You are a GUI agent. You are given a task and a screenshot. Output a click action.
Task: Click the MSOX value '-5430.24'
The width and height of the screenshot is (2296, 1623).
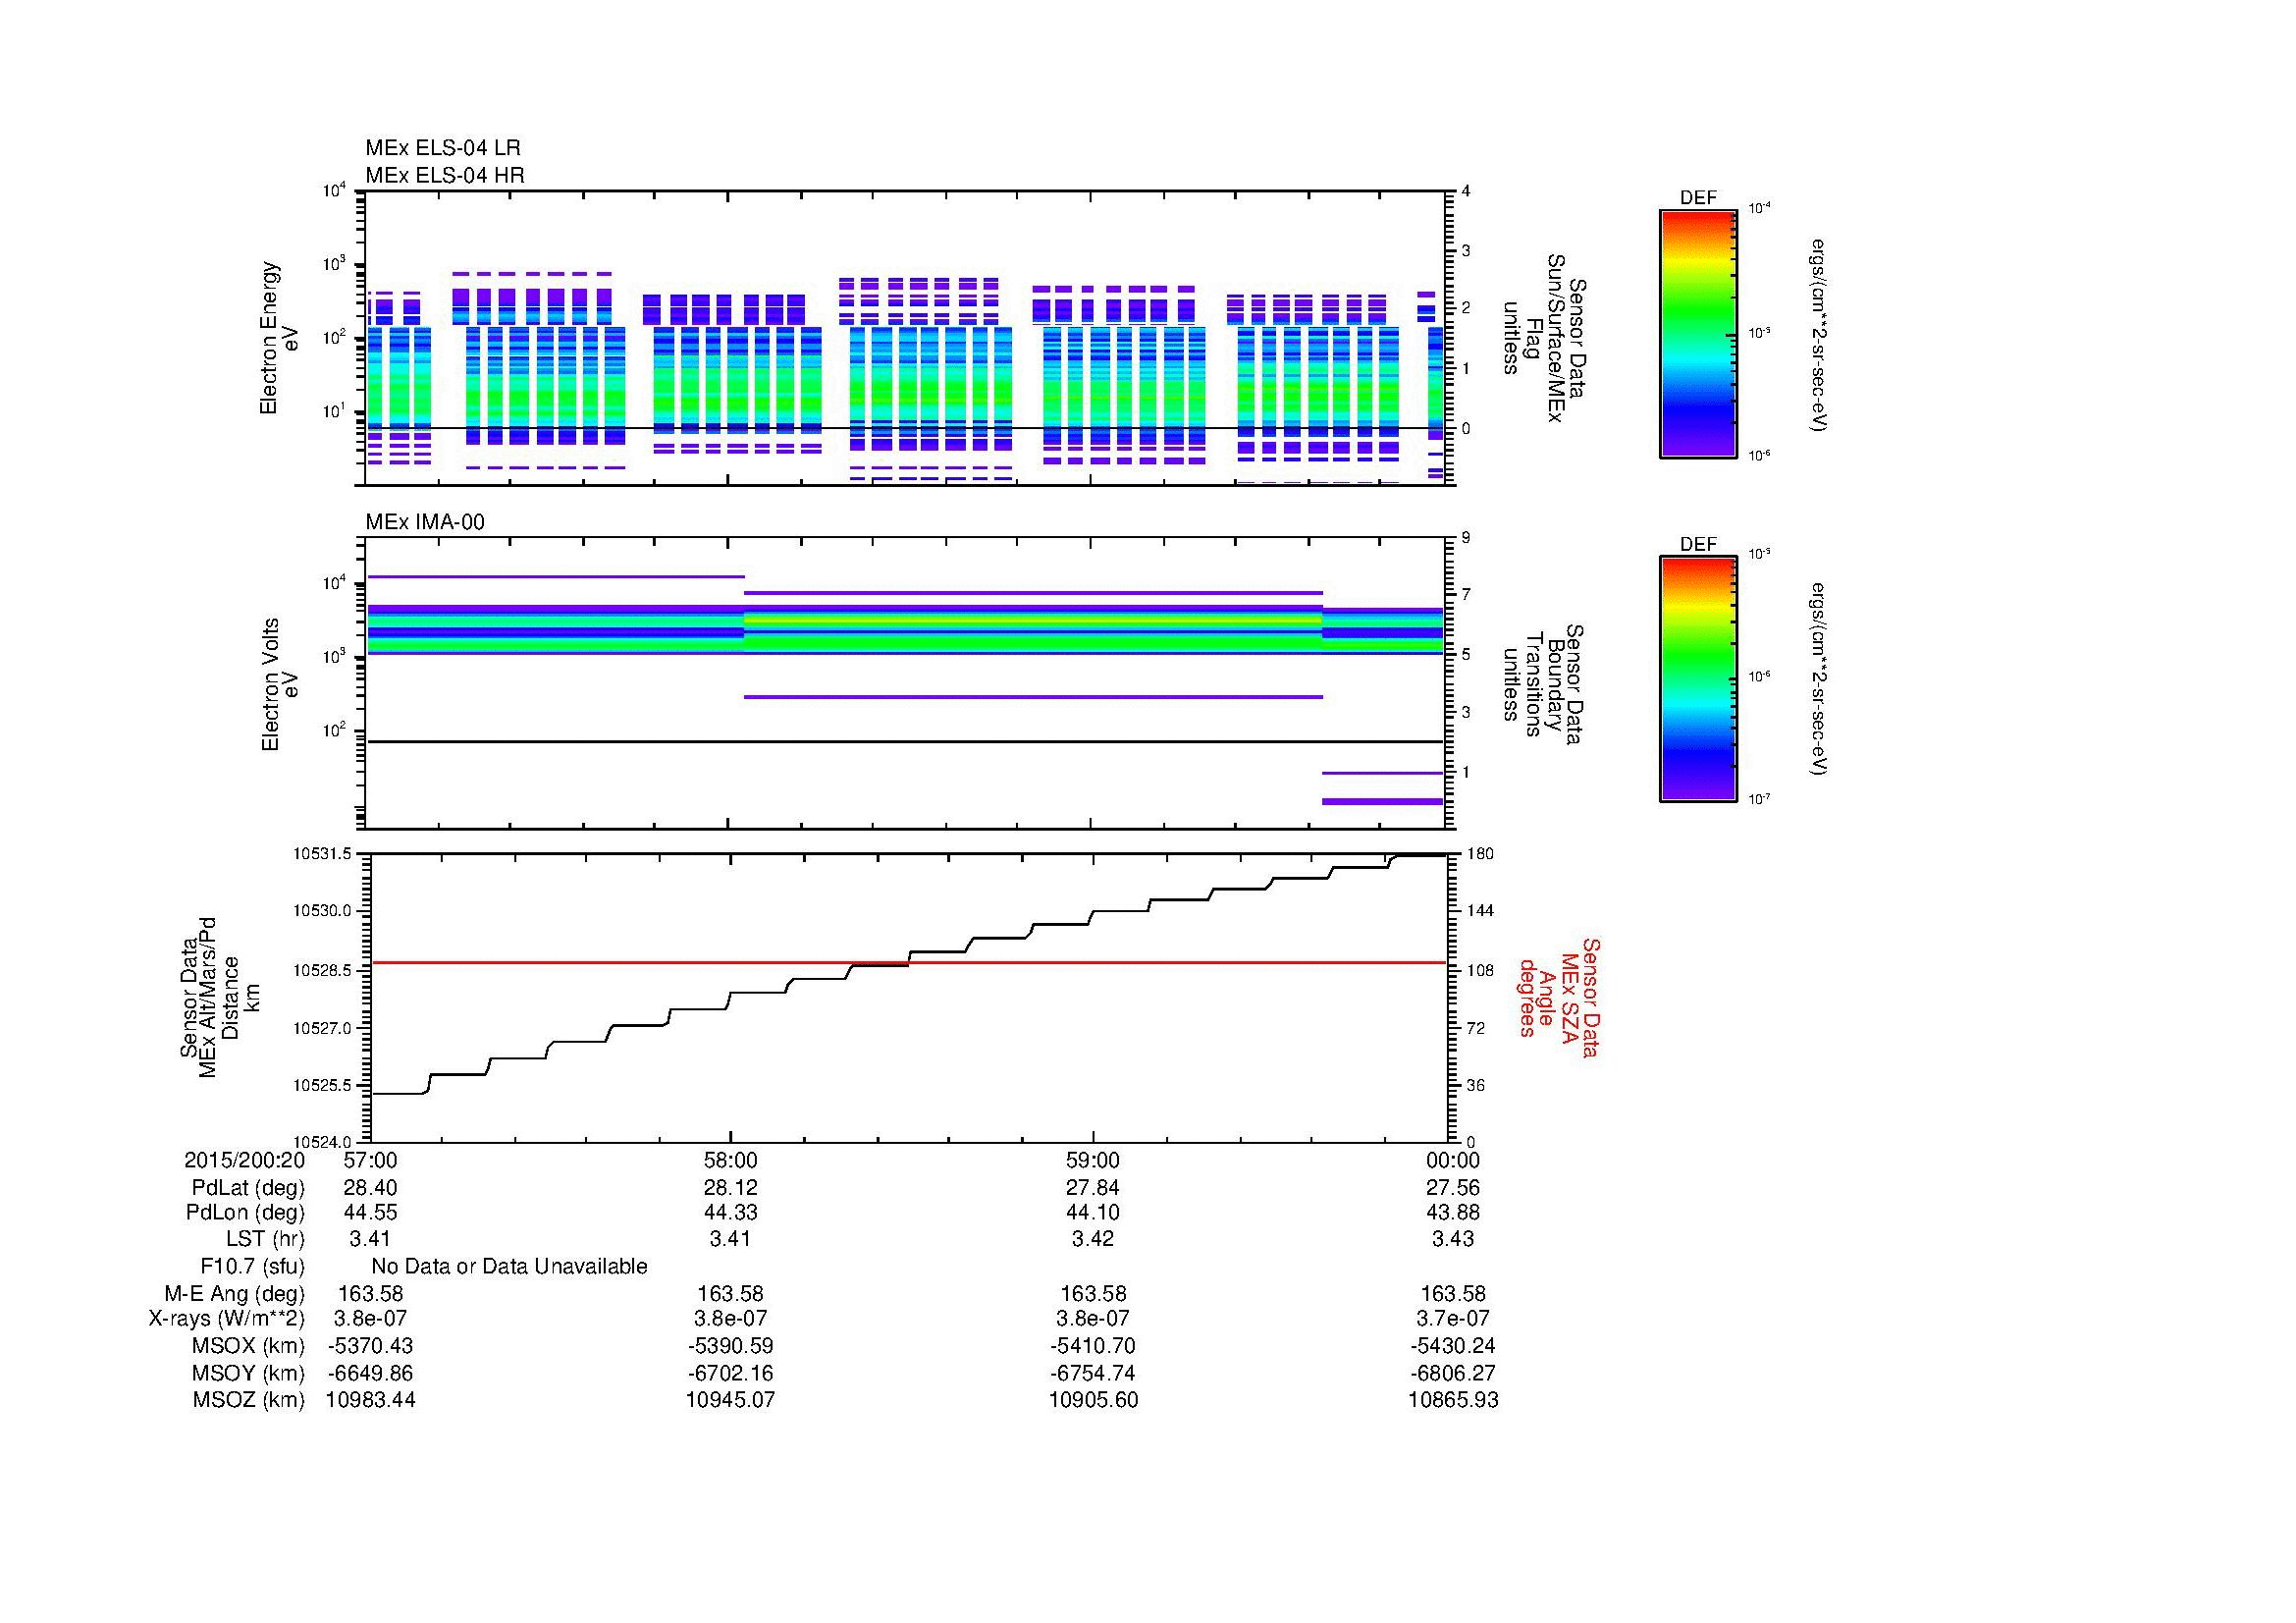tap(1453, 1346)
